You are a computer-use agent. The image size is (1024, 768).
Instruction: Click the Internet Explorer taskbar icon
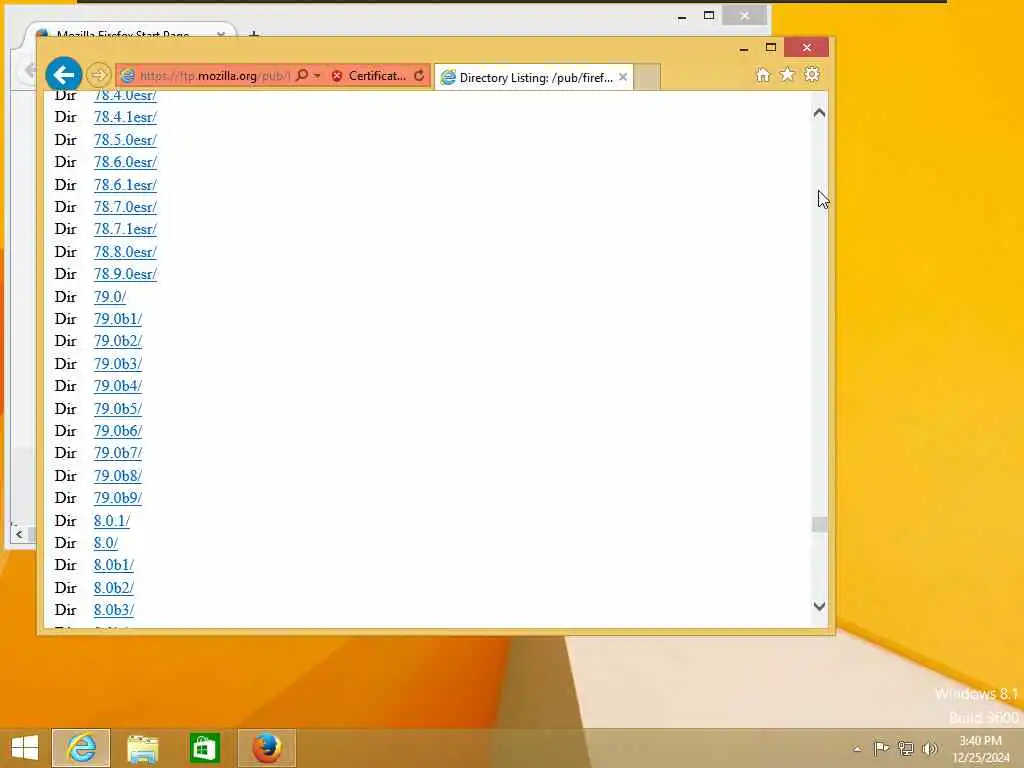pyautogui.click(x=81, y=748)
